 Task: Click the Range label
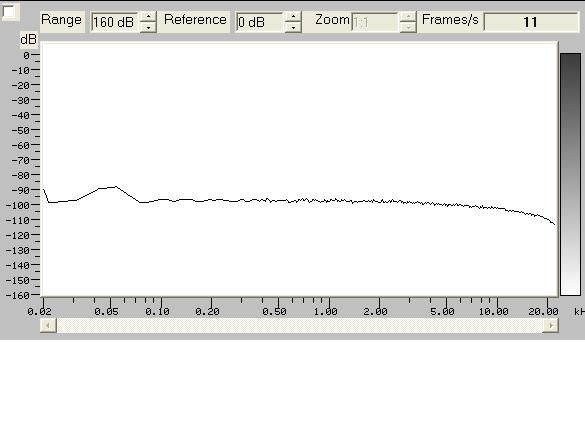pyautogui.click(x=62, y=20)
